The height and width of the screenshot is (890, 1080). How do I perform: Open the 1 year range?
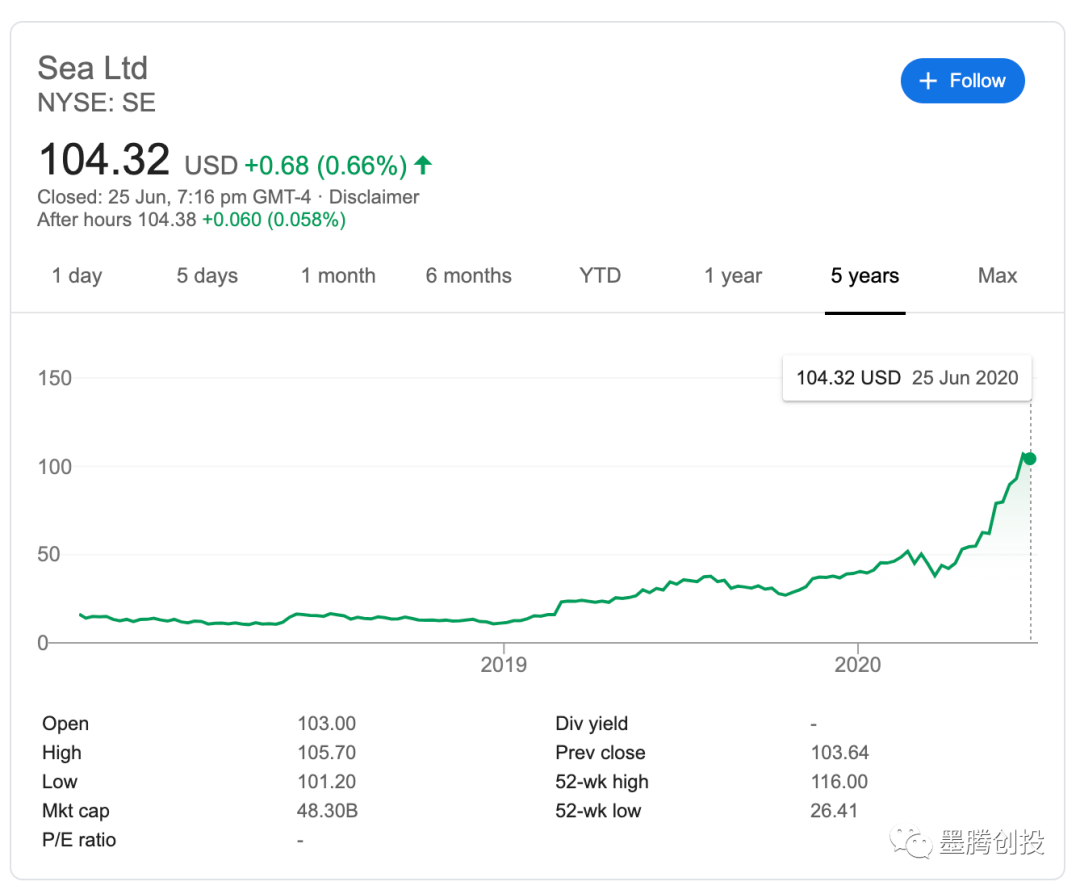click(x=733, y=276)
